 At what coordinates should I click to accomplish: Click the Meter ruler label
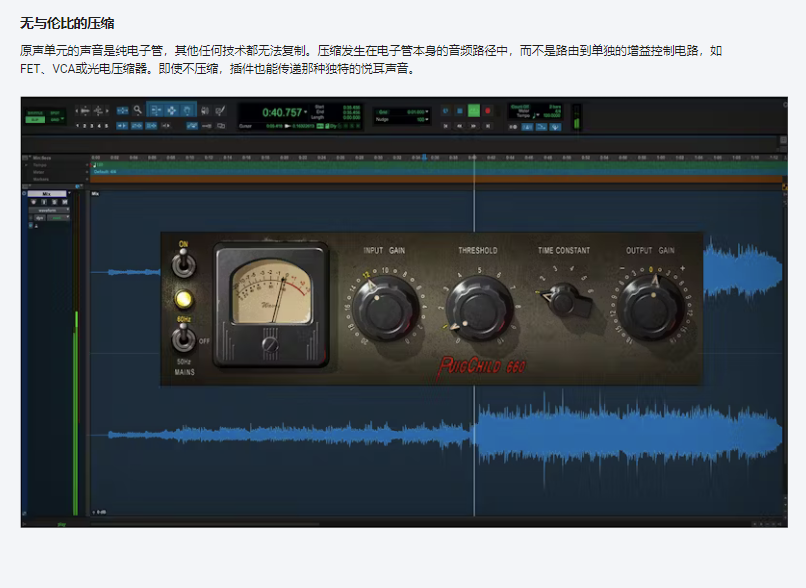click(39, 172)
